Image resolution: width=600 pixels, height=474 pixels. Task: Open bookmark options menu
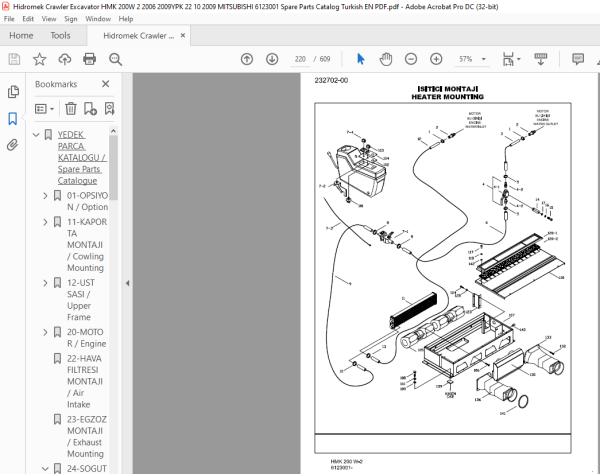pos(44,109)
